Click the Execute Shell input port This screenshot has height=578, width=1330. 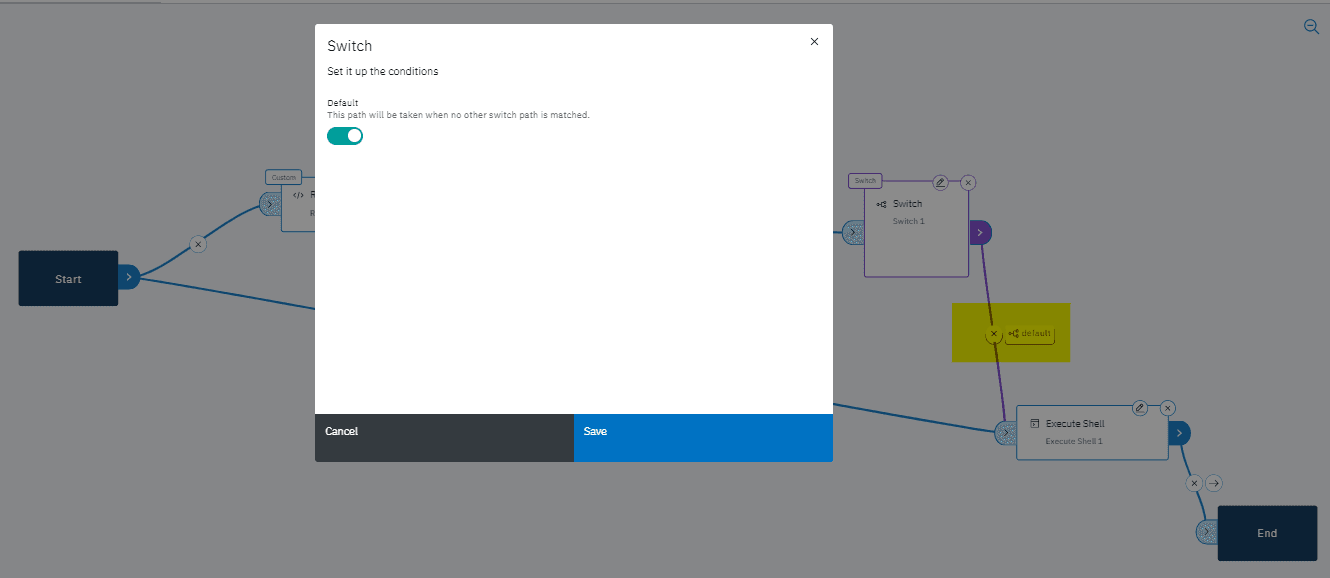coord(1005,432)
